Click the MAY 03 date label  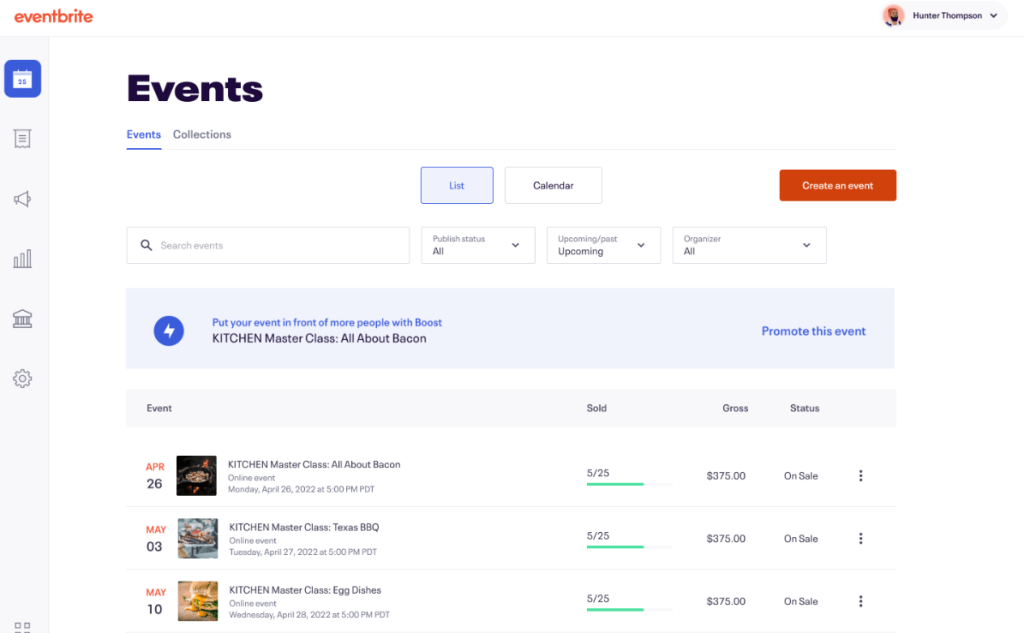pyautogui.click(x=155, y=538)
